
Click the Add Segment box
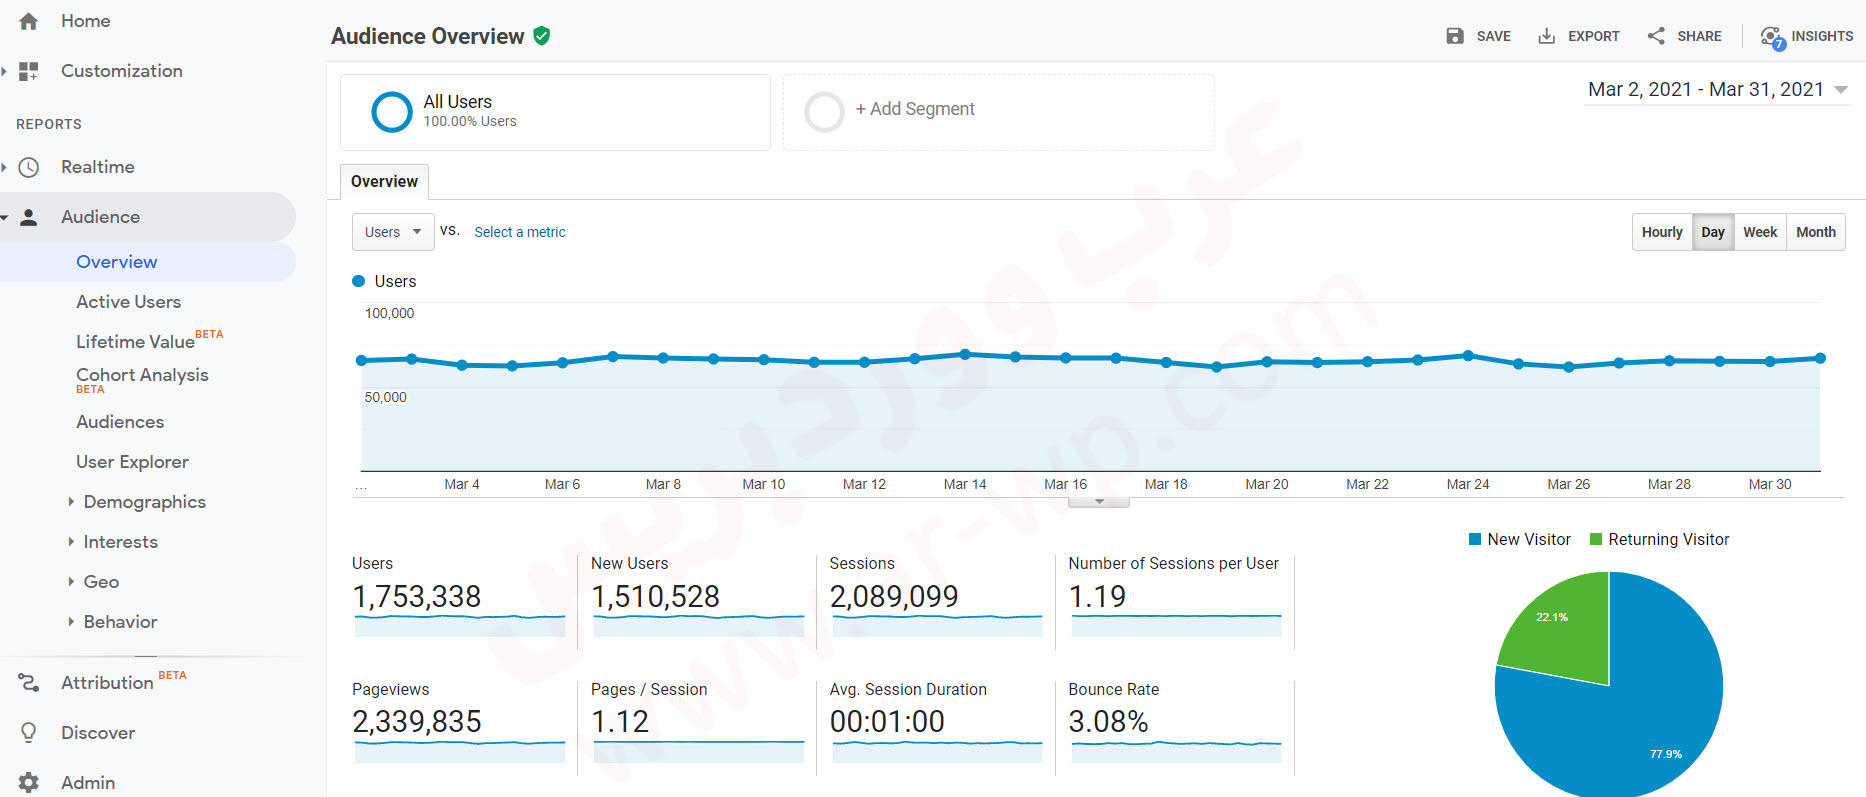point(998,111)
